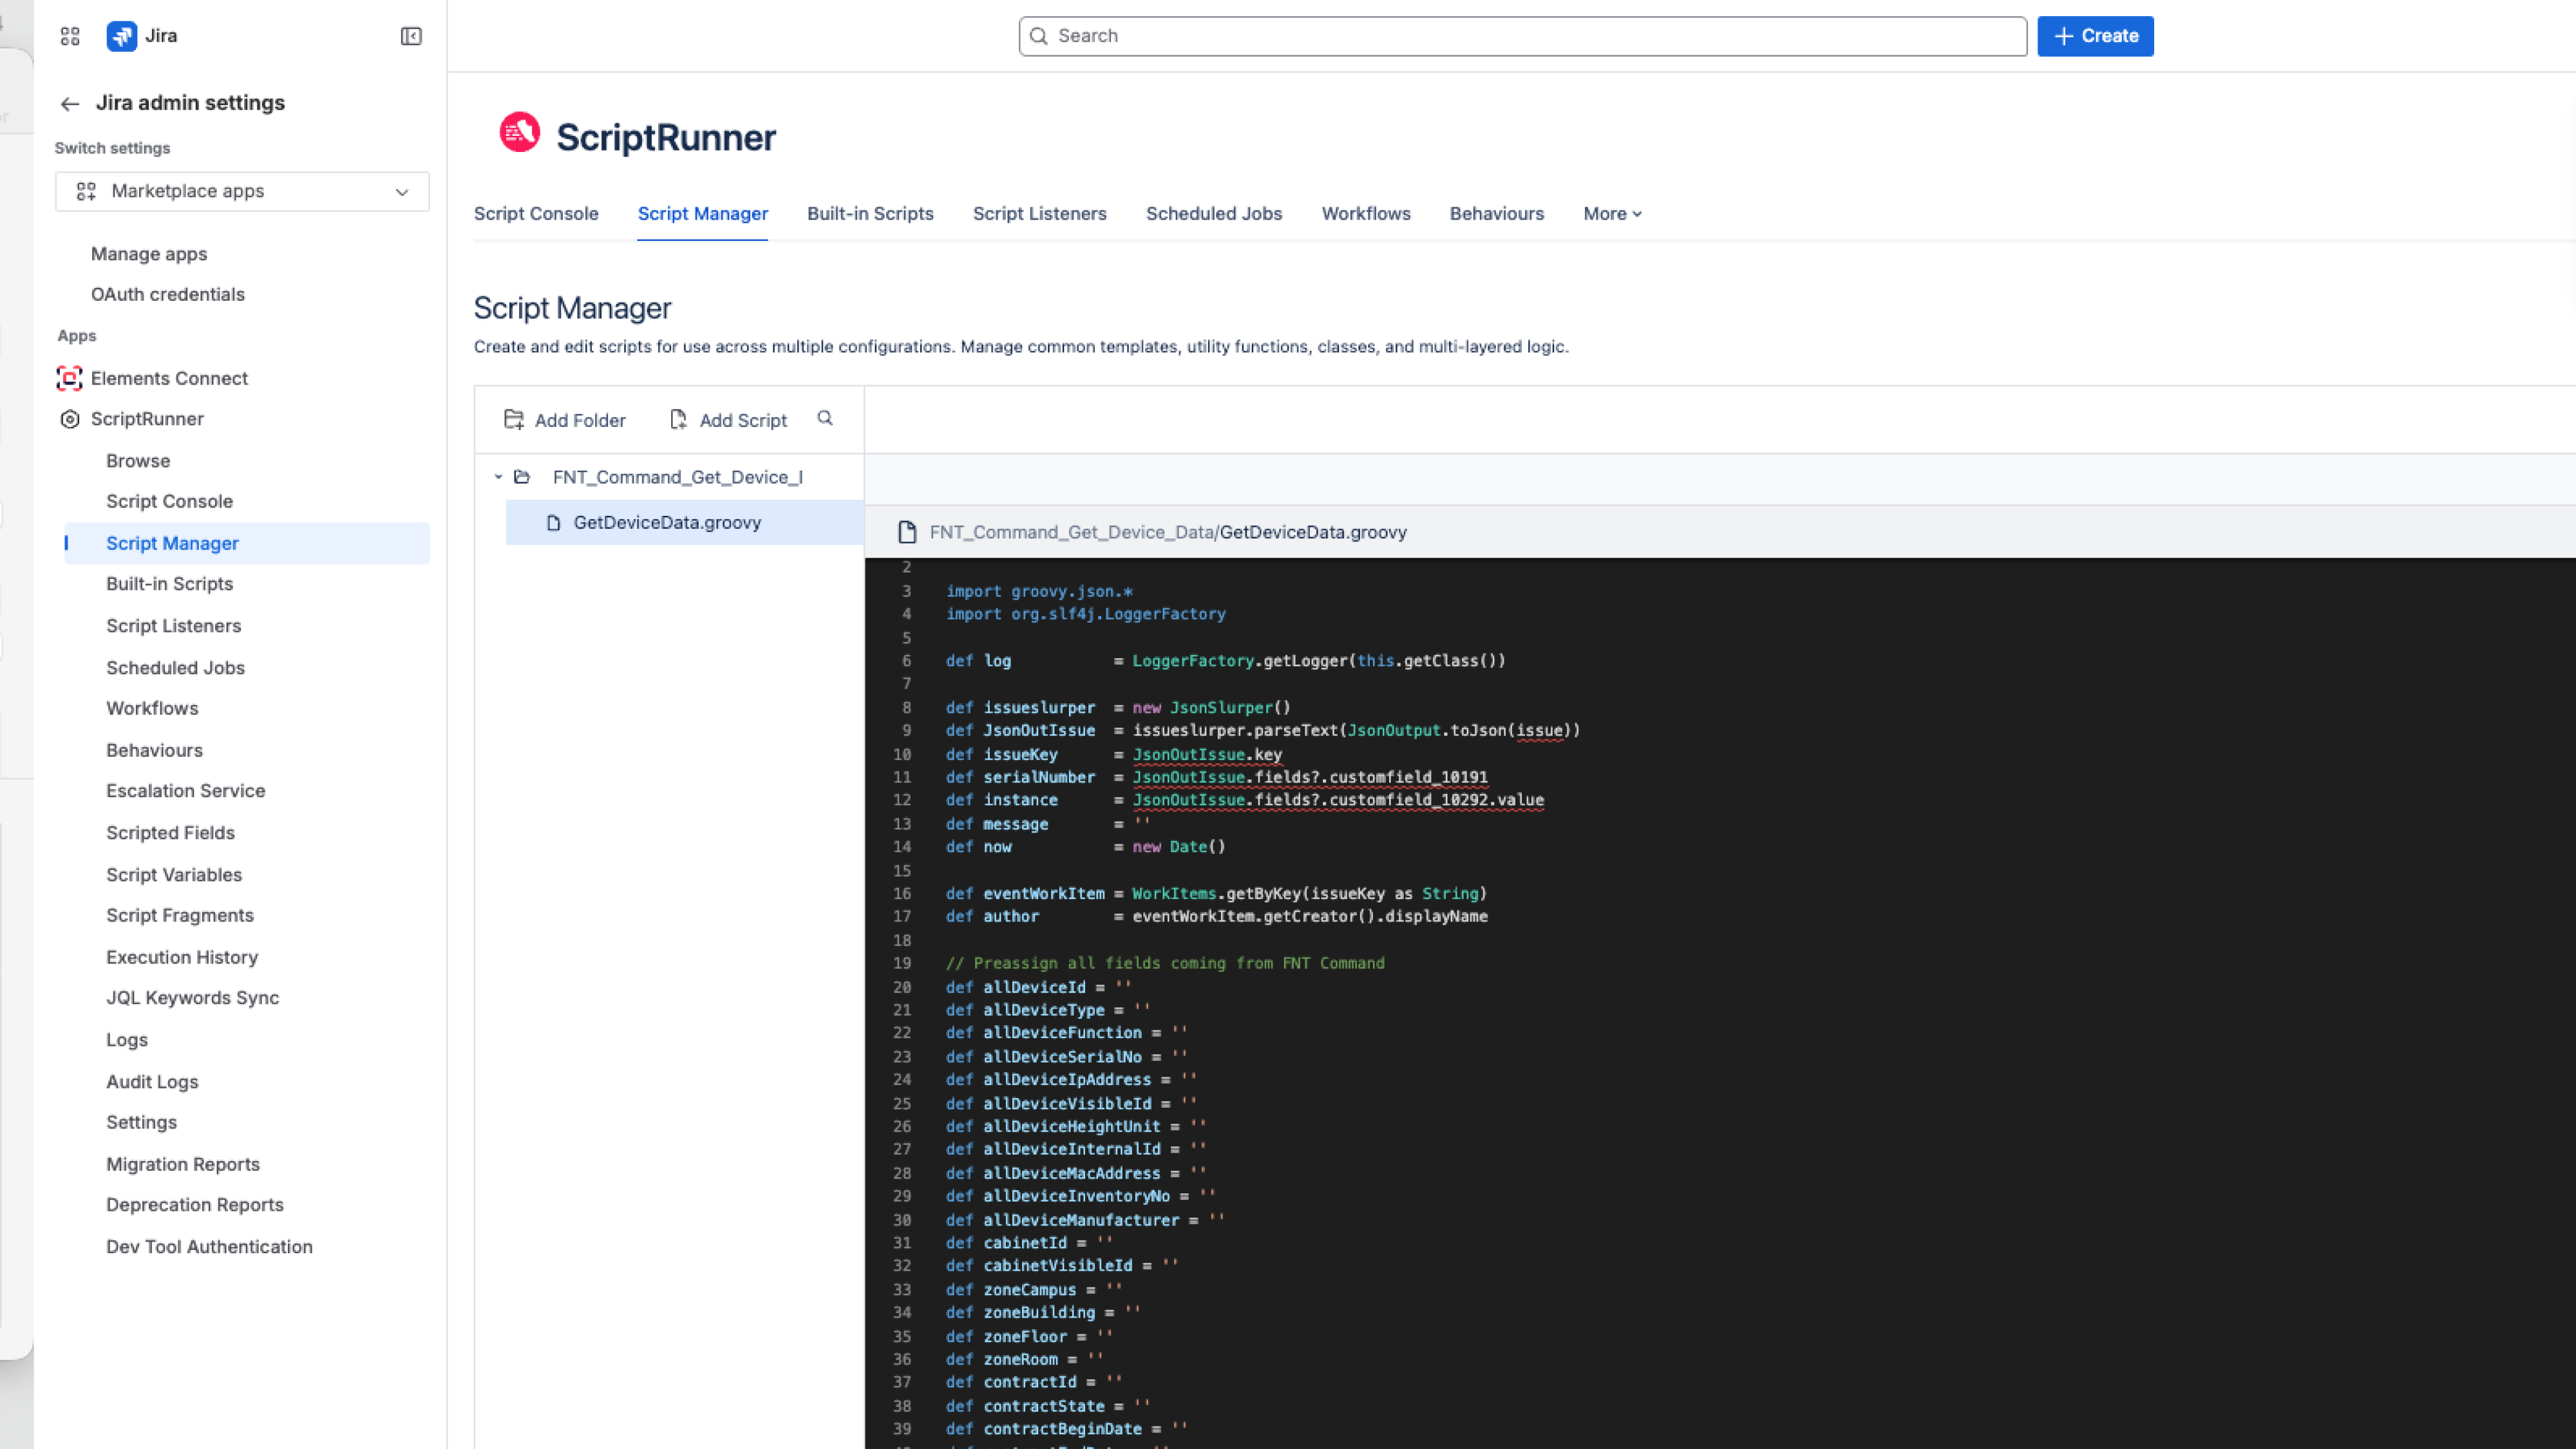Open Script Console in the sidebar
The width and height of the screenshot is (2576, 1449).
169,501
